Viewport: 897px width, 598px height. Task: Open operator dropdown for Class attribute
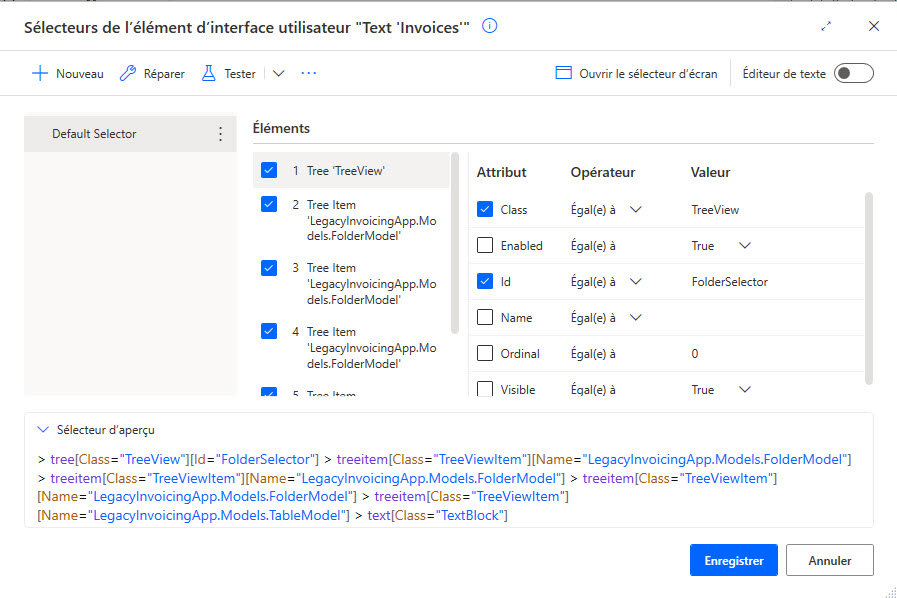coord(635,210)
